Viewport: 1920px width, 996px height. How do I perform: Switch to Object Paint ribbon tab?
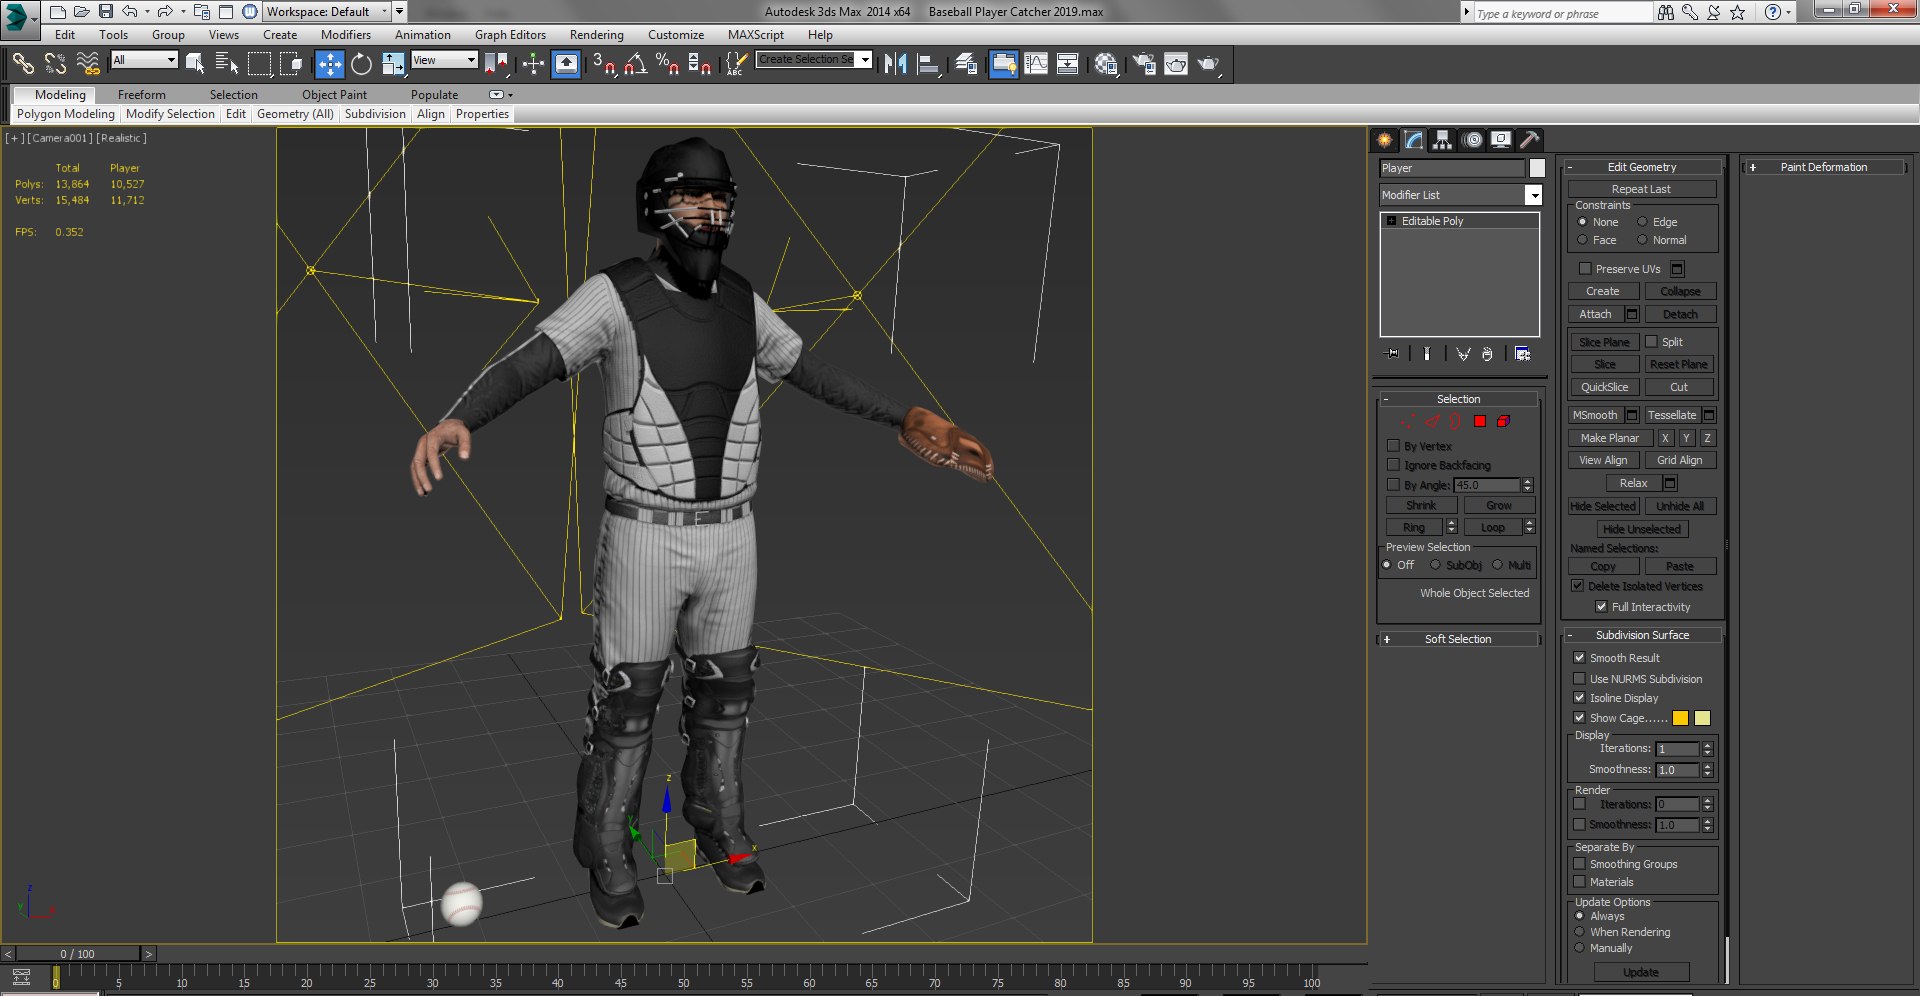(x=335, y=95)
